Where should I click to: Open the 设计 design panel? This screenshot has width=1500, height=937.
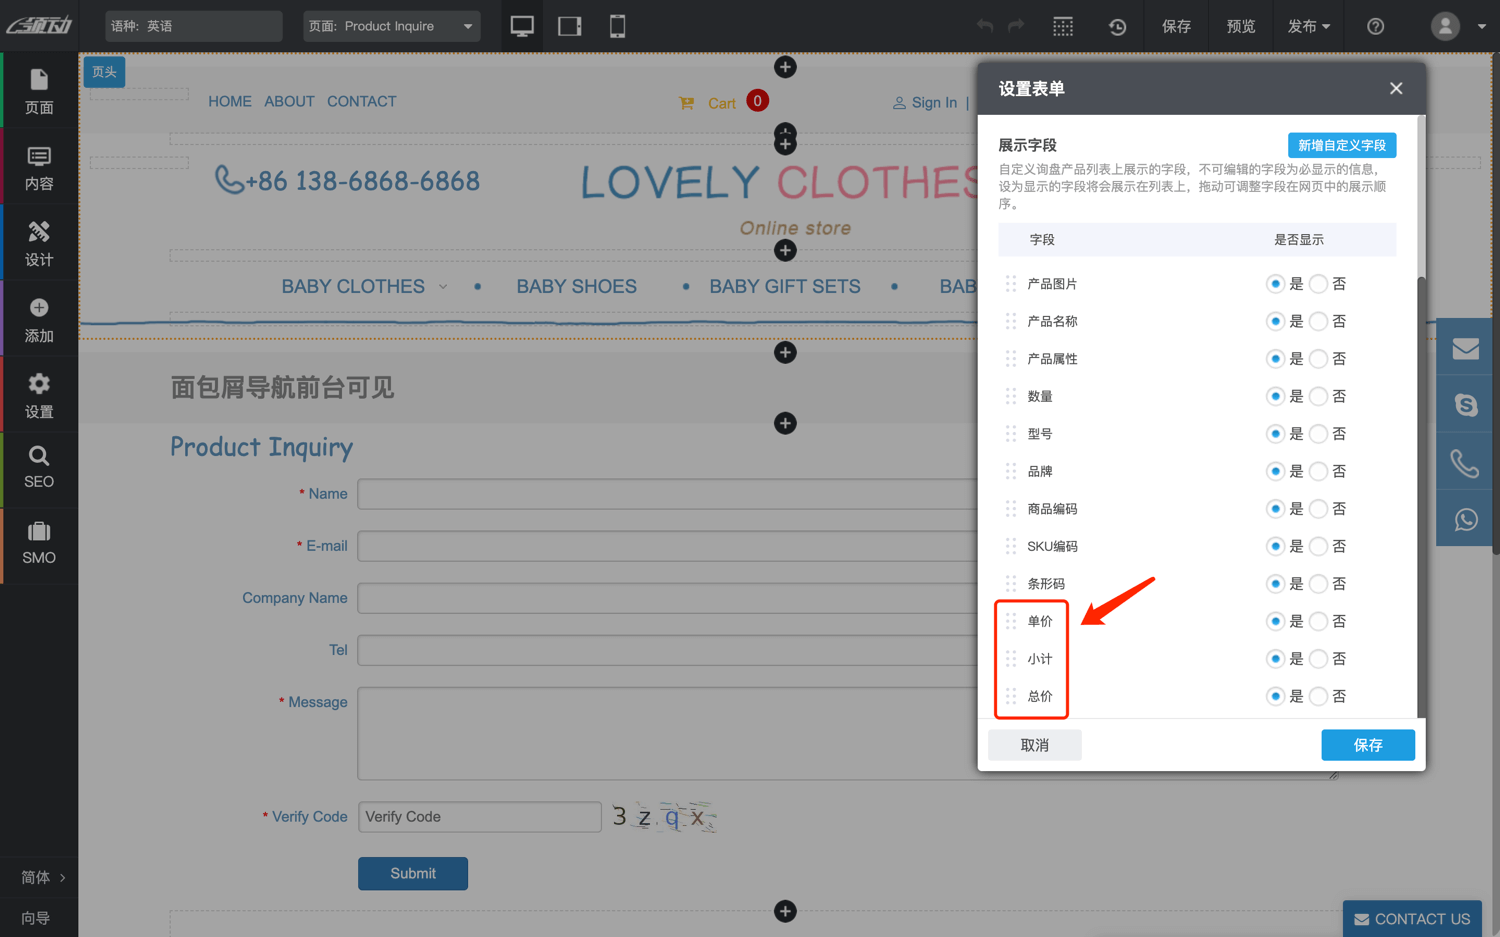tap(39, 244)
